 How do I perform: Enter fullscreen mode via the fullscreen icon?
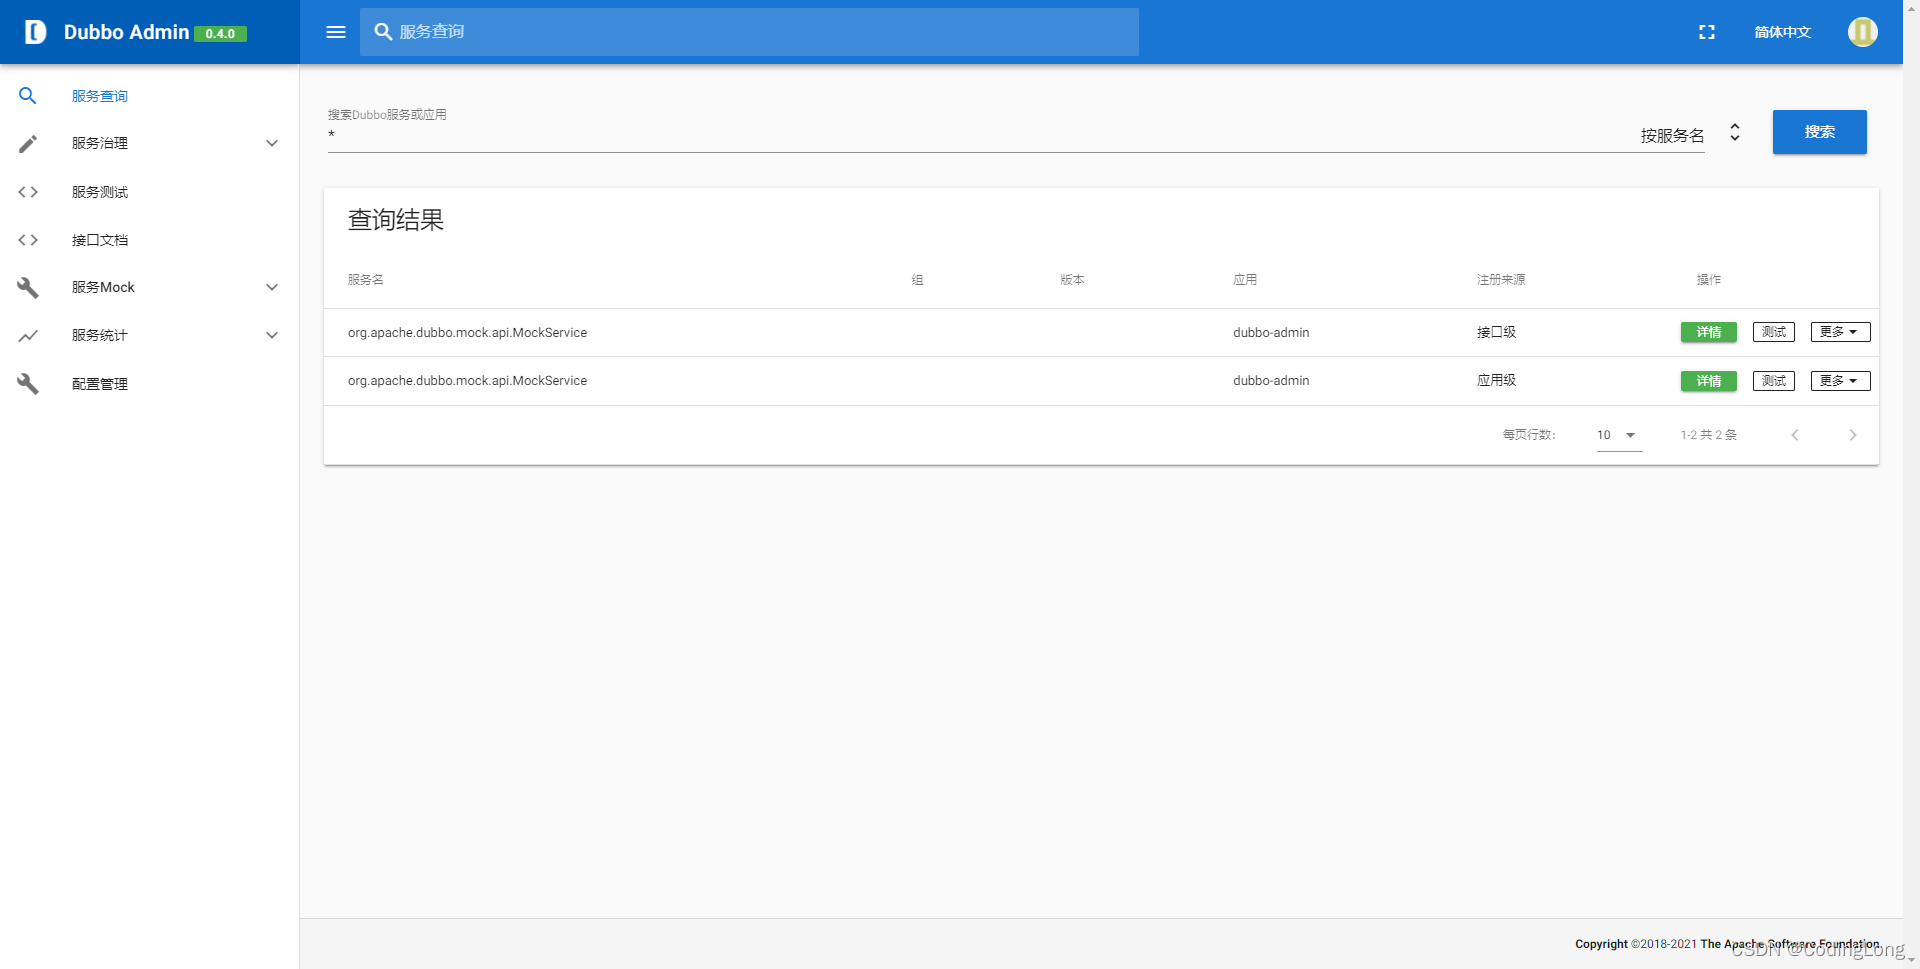pos(1707,32)
